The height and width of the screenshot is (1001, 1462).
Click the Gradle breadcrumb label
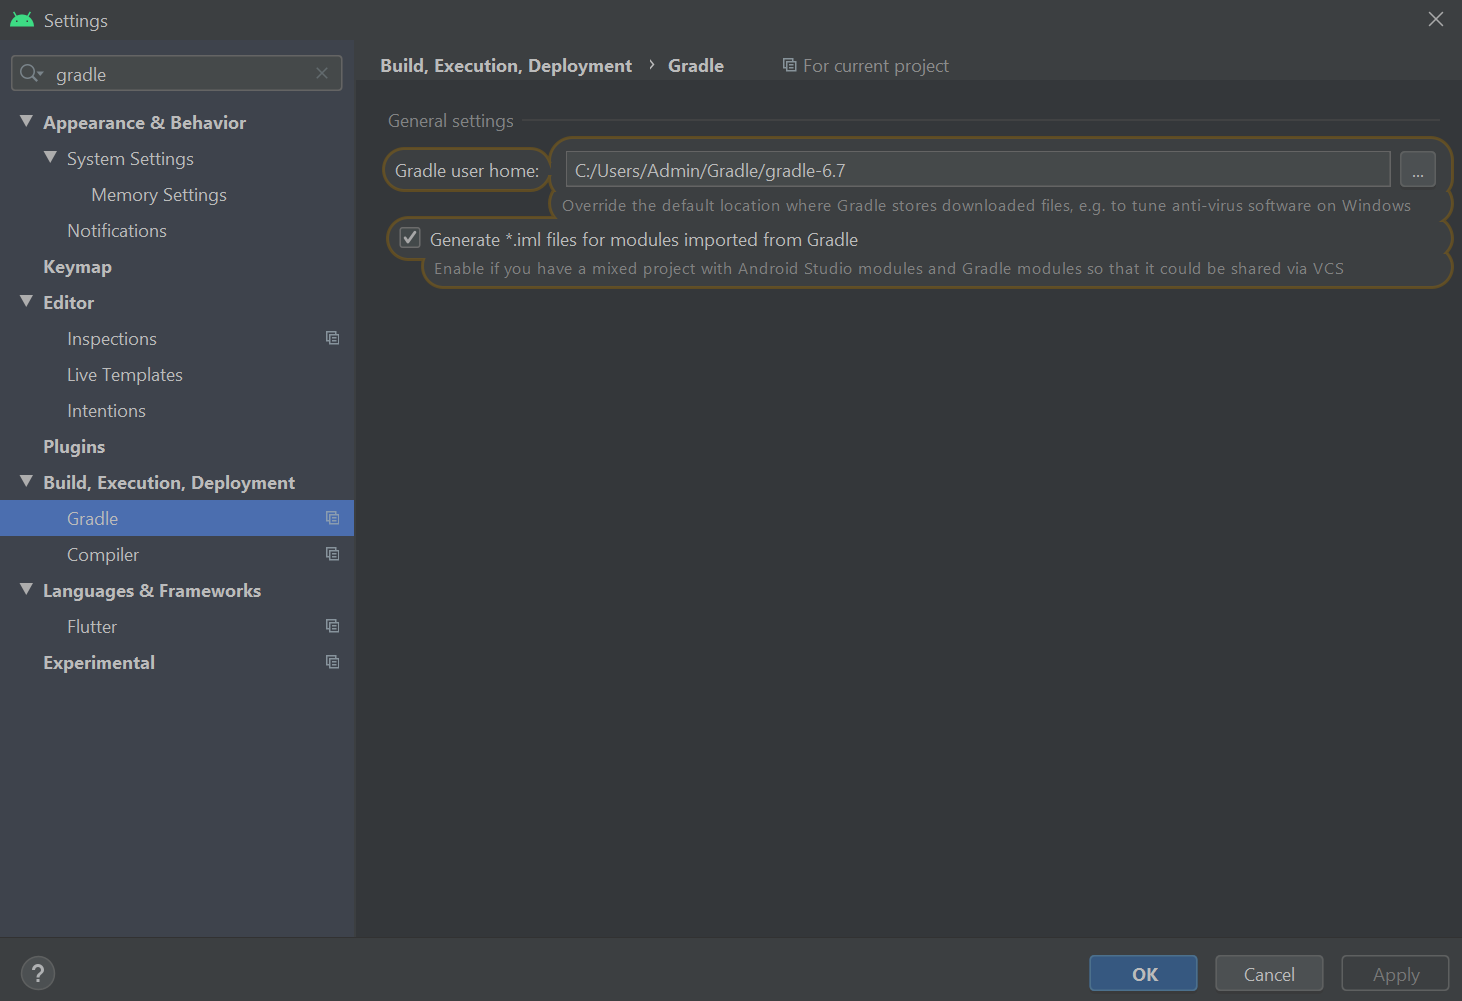(x=696, y=66)
